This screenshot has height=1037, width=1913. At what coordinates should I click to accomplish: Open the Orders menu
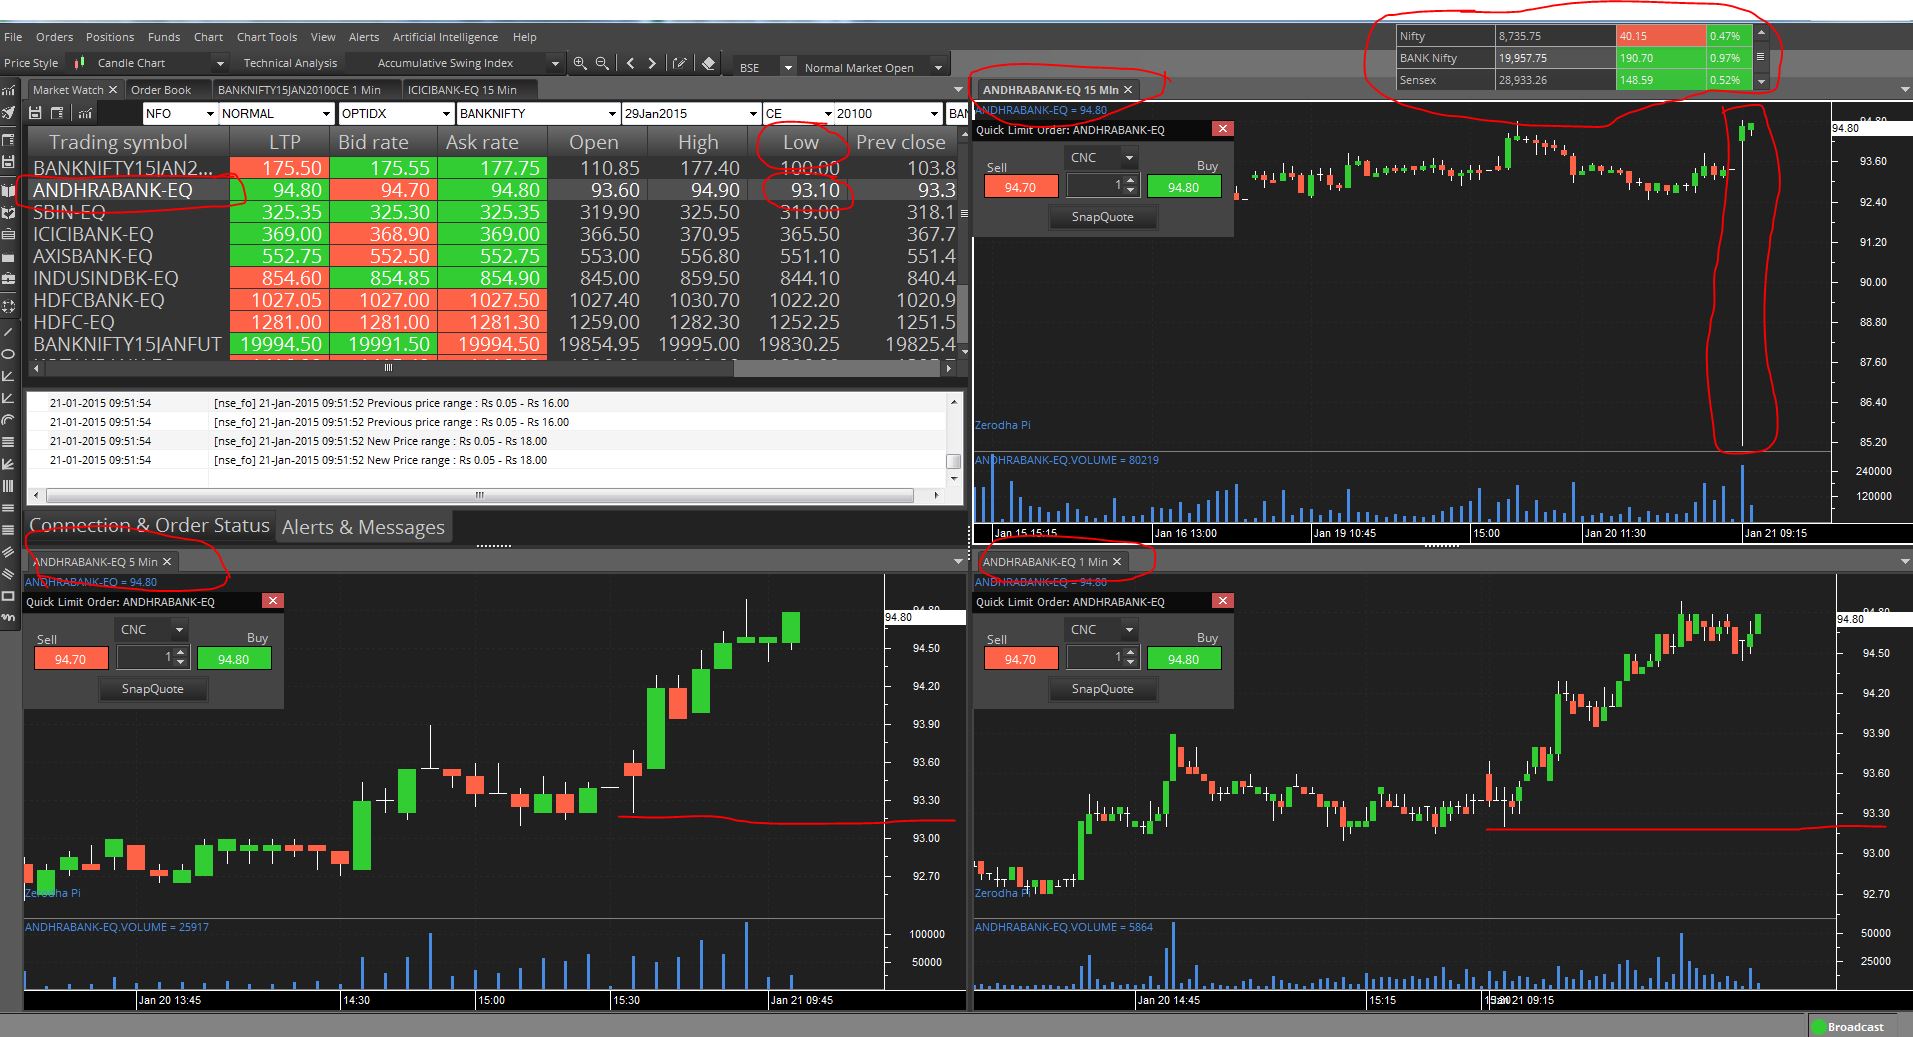click(x=54, y=37)
